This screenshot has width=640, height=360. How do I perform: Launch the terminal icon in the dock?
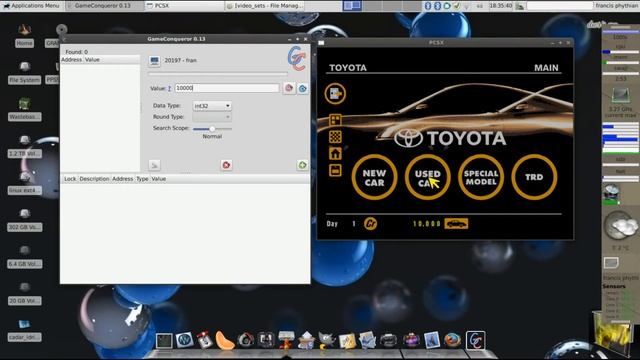point(164,341)
